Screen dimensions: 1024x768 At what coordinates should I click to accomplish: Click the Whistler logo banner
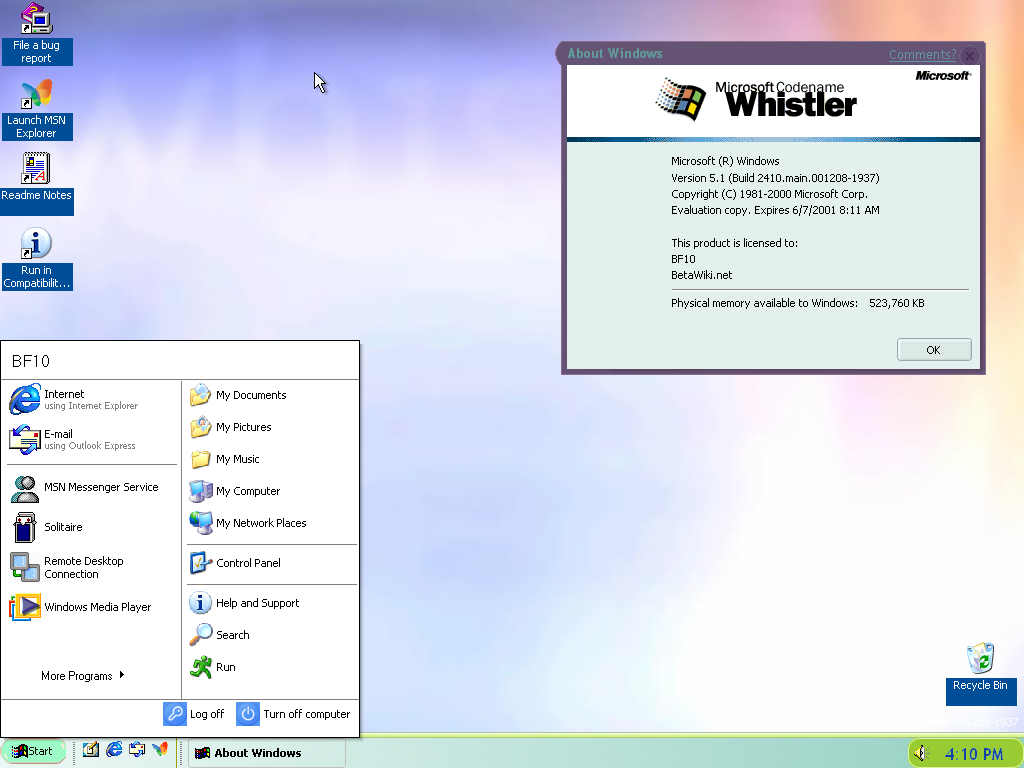[773, 101]
